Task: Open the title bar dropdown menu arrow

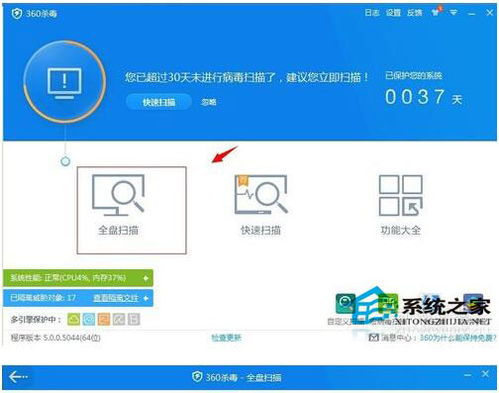Action: coord(453,13)
